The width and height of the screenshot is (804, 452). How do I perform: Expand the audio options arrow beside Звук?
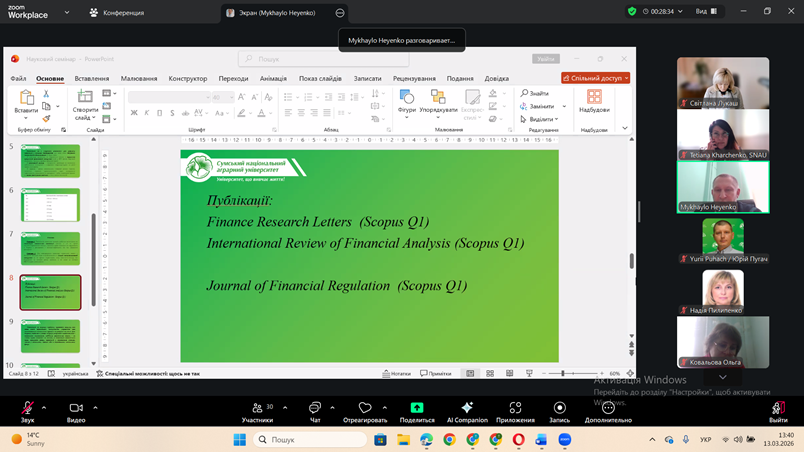46,407
